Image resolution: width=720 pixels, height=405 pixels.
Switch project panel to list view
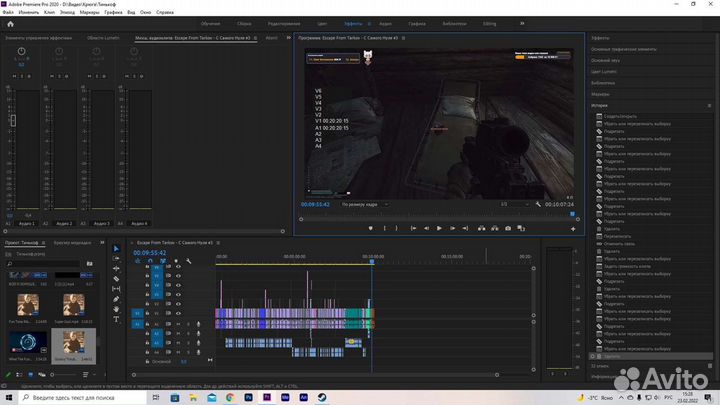(19, 375)
